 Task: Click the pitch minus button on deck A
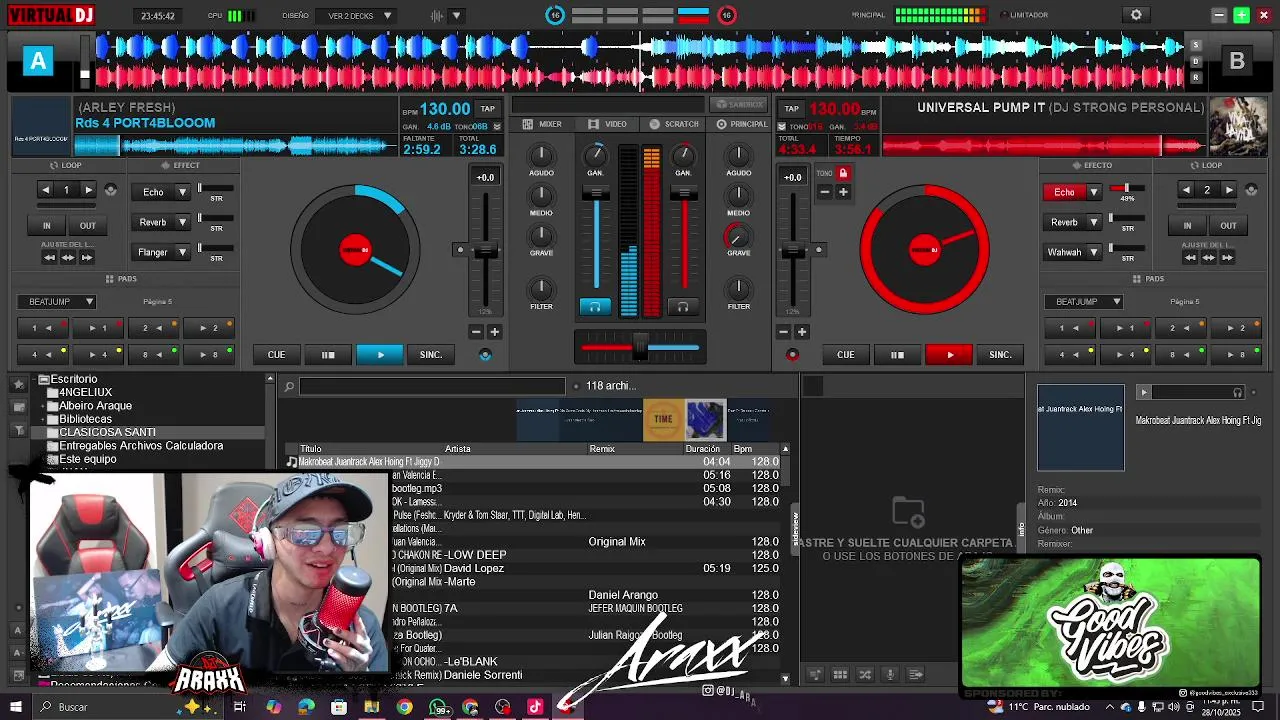(476, 332)
